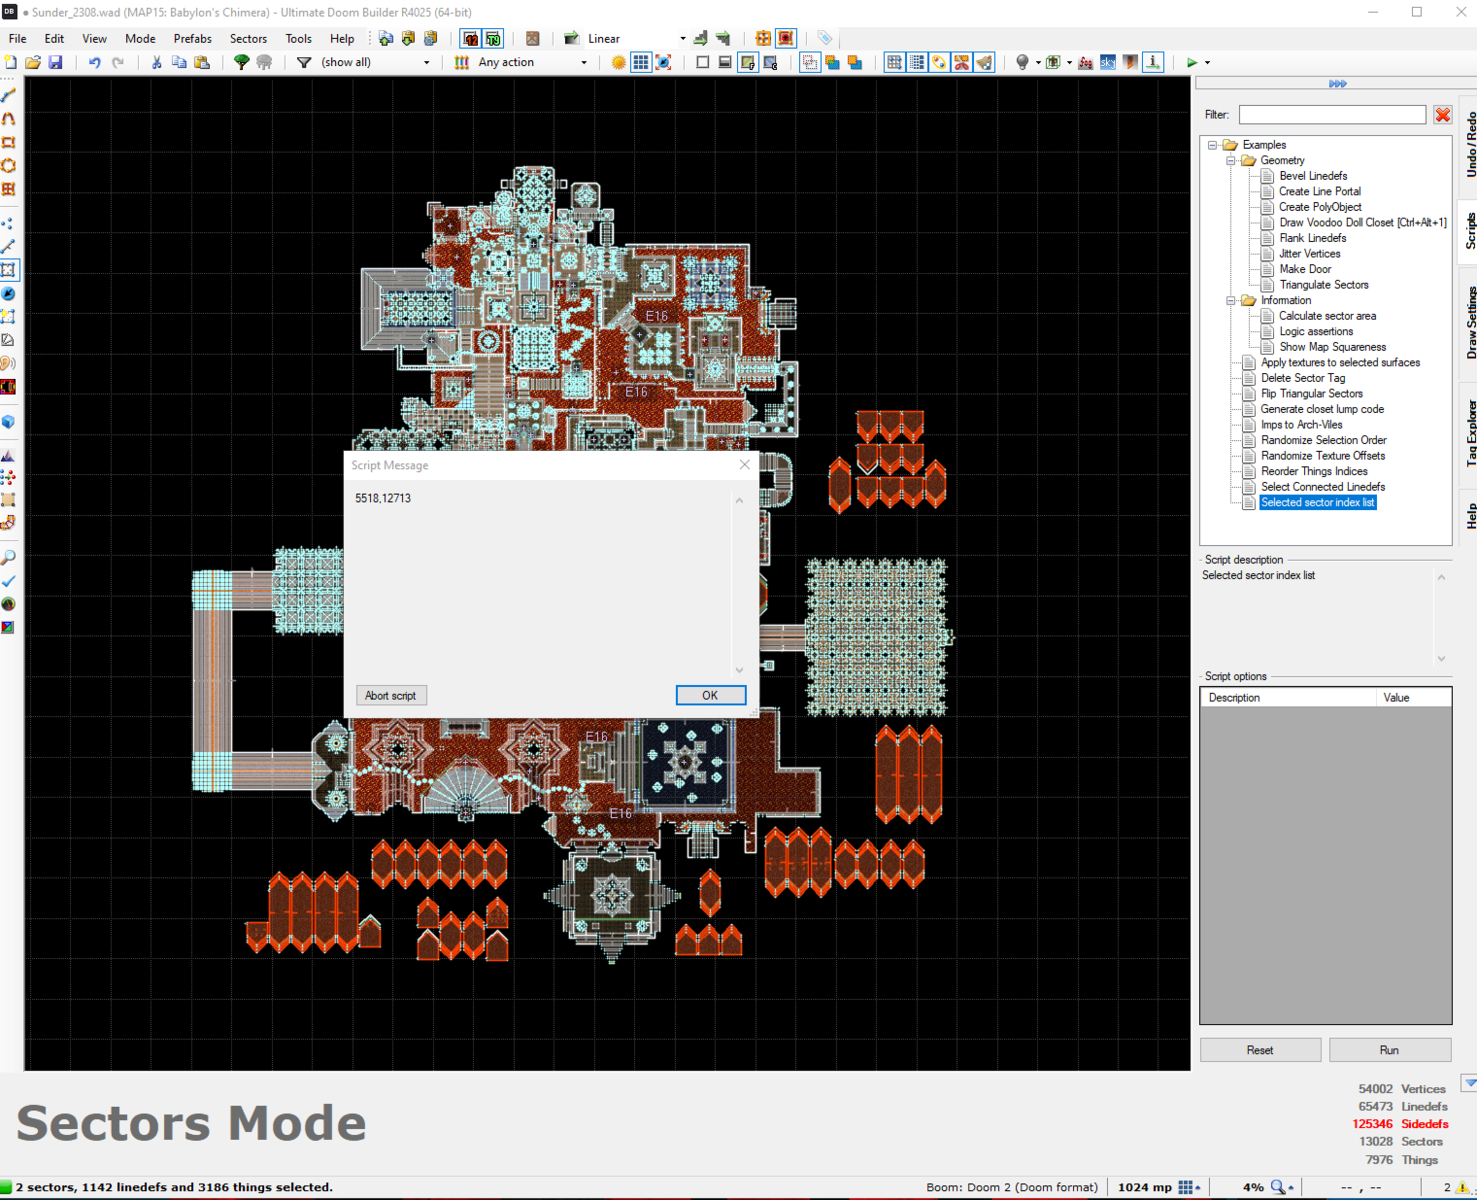Click zoom magnifier in status bar
Screen dimensions: 1477x1200
click(1278, 1187)
